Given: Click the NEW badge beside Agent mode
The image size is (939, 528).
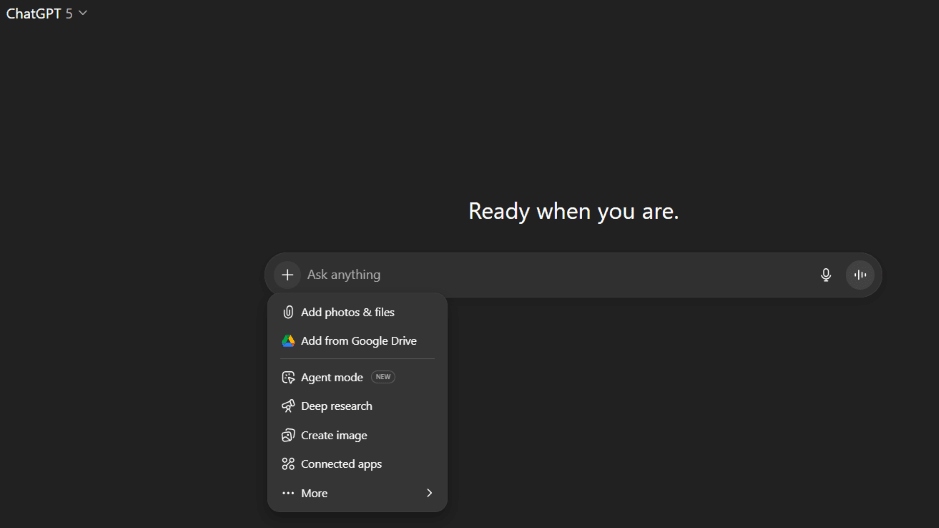Looking at the screenshot, I should [383, 377].
